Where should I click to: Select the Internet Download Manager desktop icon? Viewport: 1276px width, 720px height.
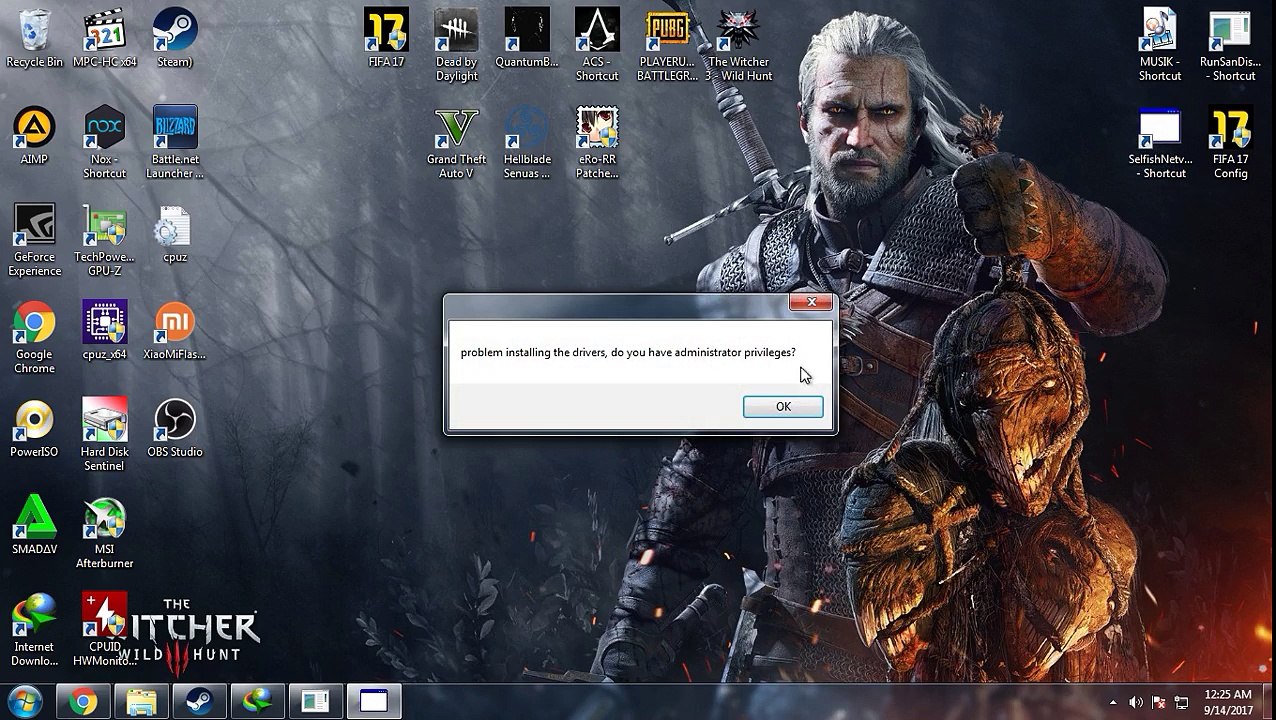pyautogui.click(x=34, y=630)
